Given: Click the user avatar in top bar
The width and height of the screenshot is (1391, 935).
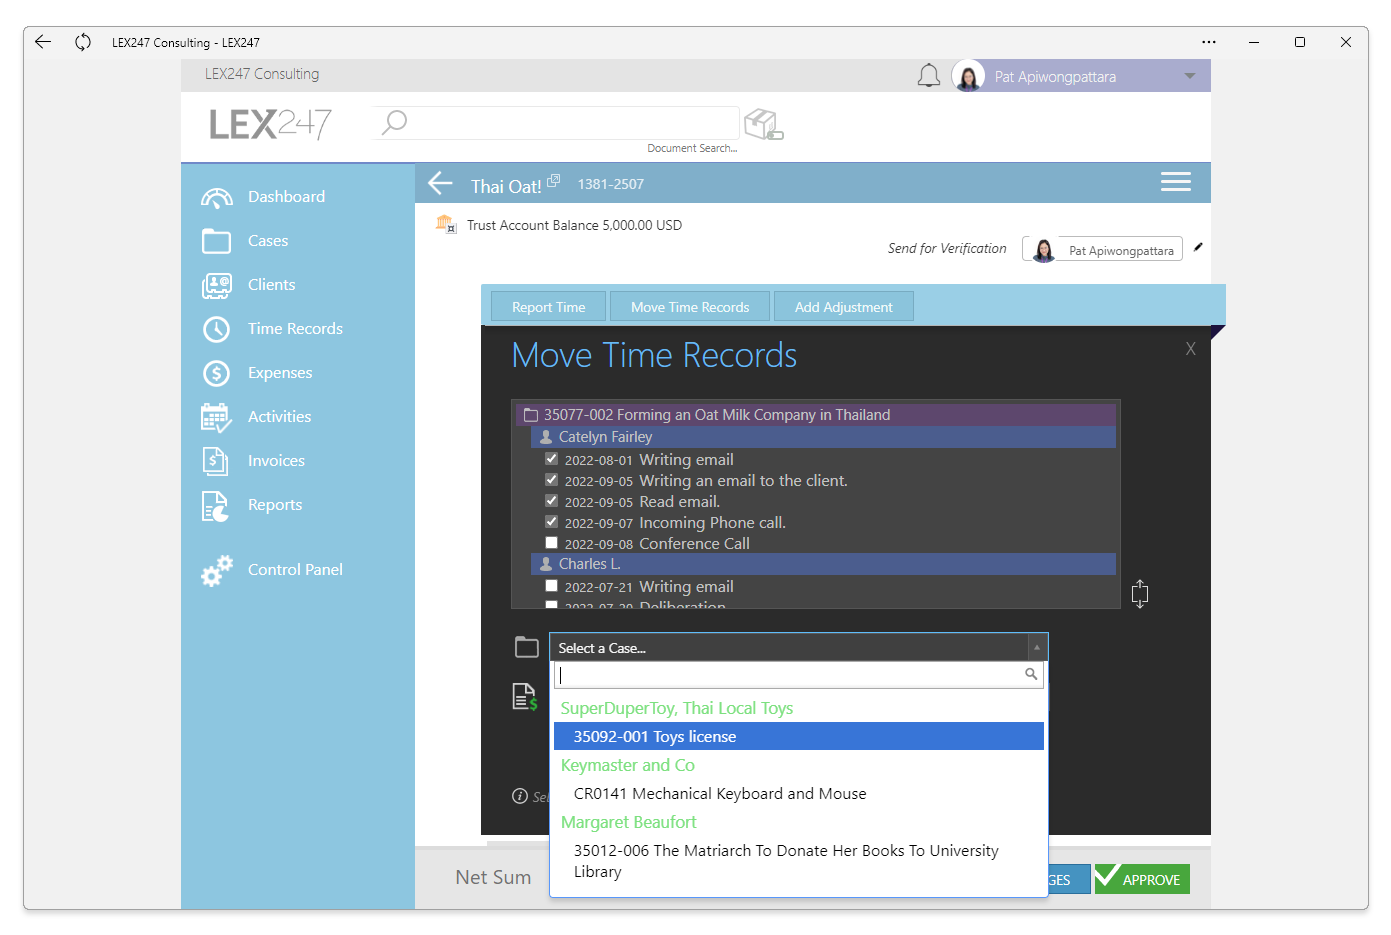Looking at the screenshot, I should 968,76.
